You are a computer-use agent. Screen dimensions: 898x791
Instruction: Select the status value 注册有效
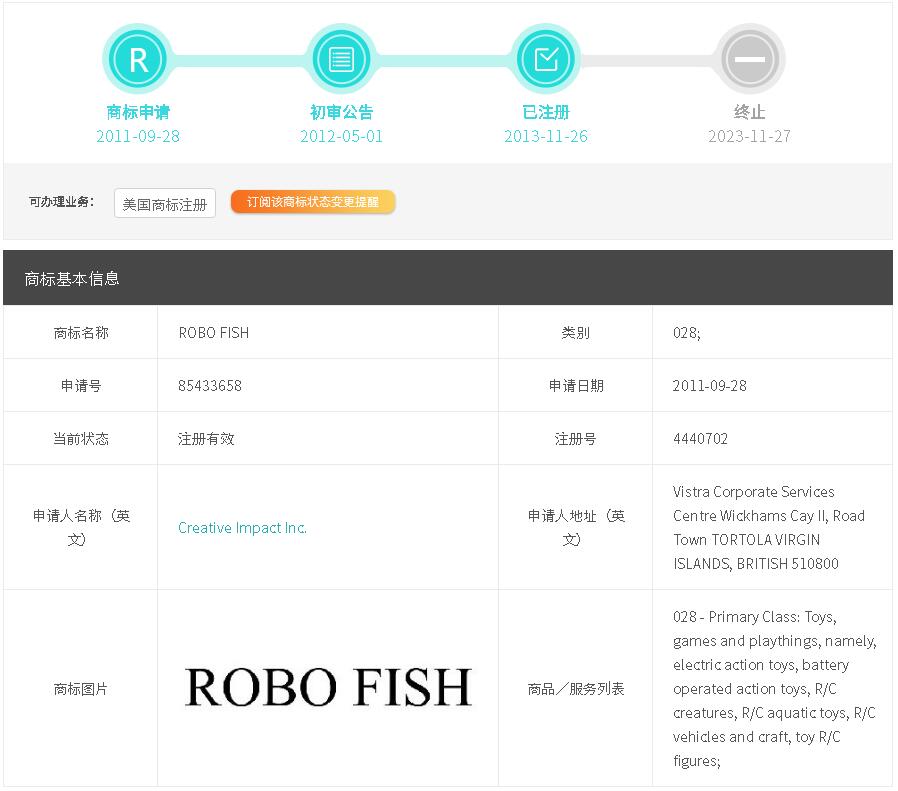(x=206, y=439)
